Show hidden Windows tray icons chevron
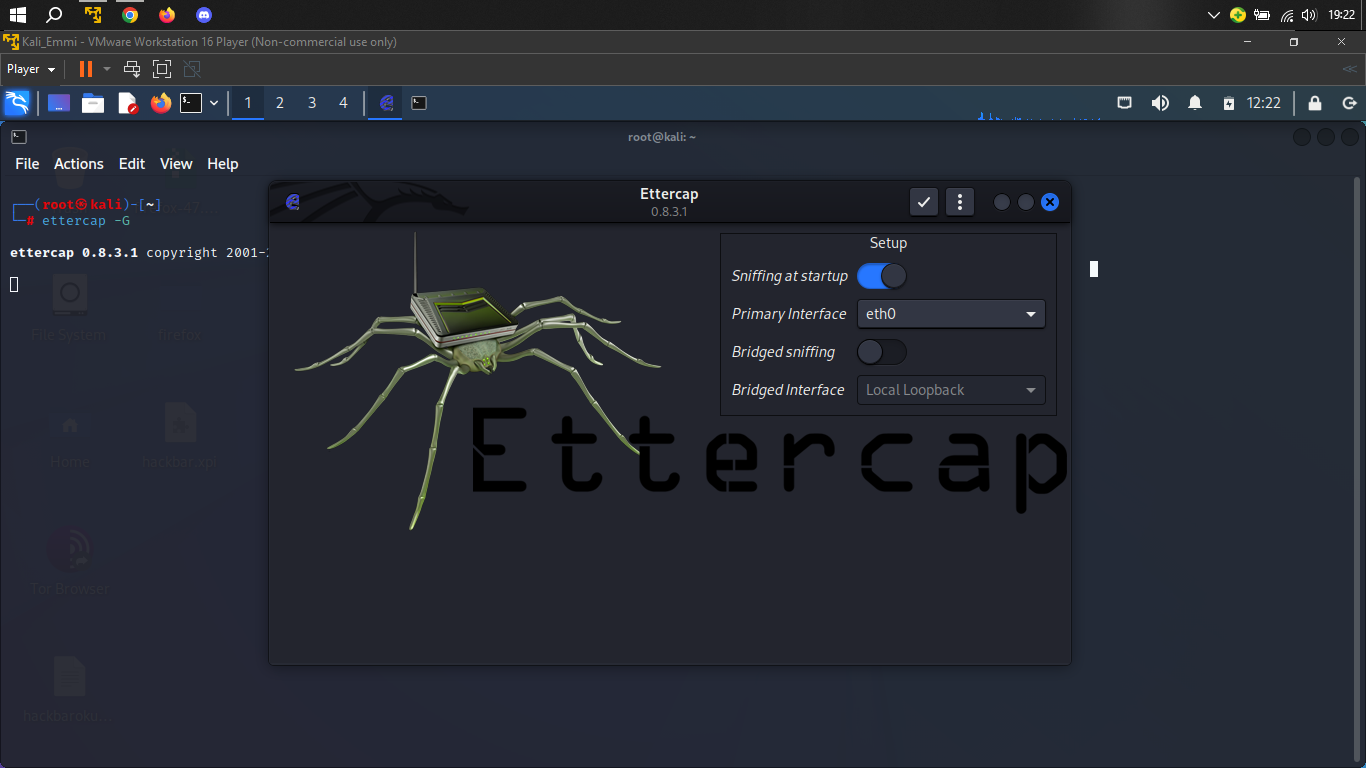The width and height of the screenshot is (1366, 768). pos(1214,15)
